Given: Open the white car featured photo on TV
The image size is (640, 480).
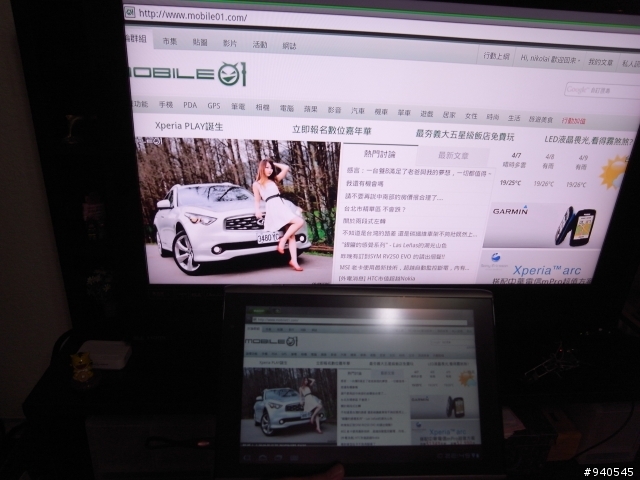Looking at the screenshot, I should [239, 210].
